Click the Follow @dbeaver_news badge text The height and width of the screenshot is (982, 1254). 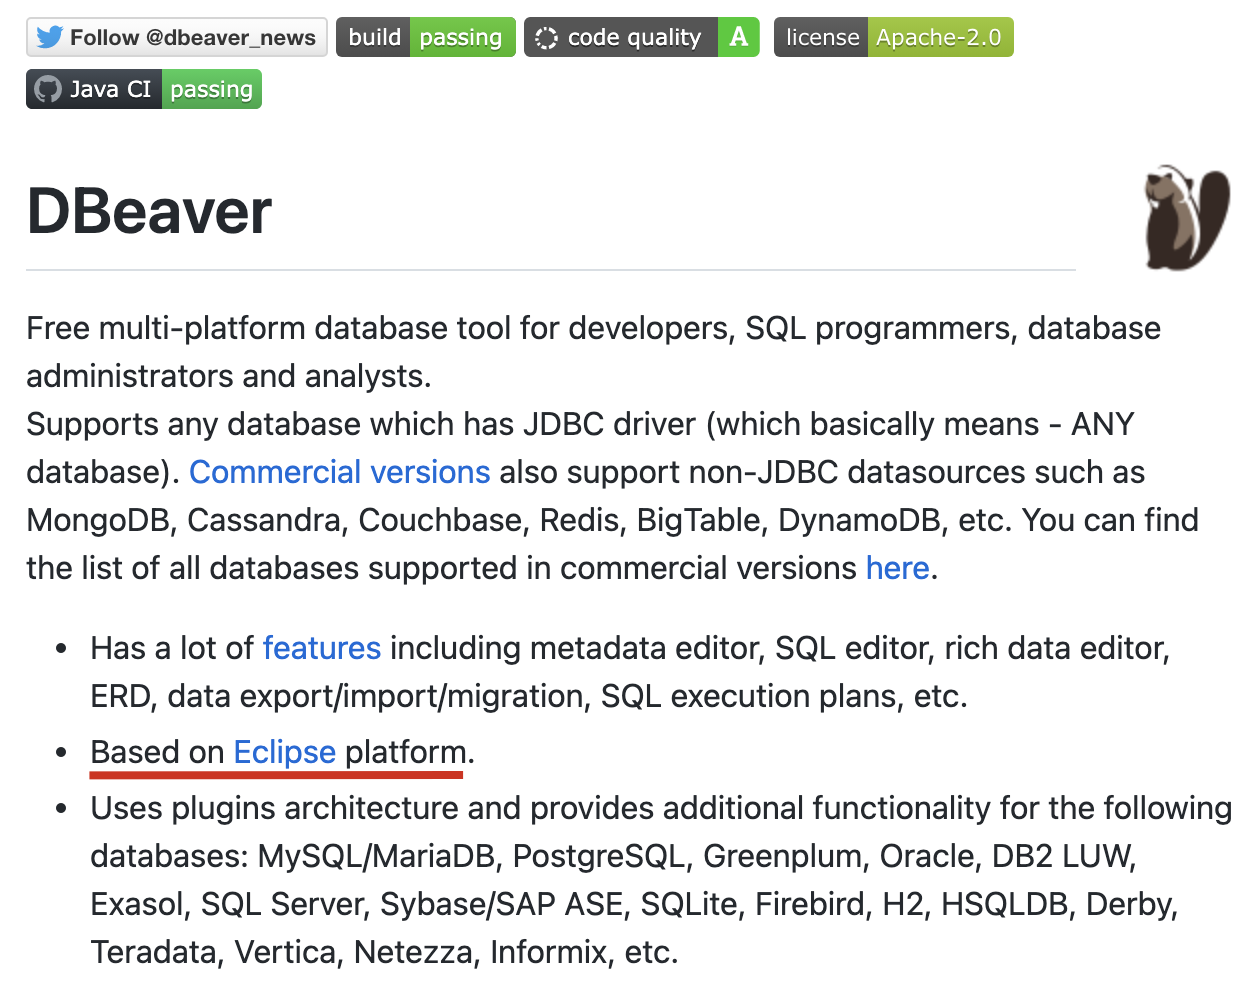pyautogui.click(x=192, y=38)
